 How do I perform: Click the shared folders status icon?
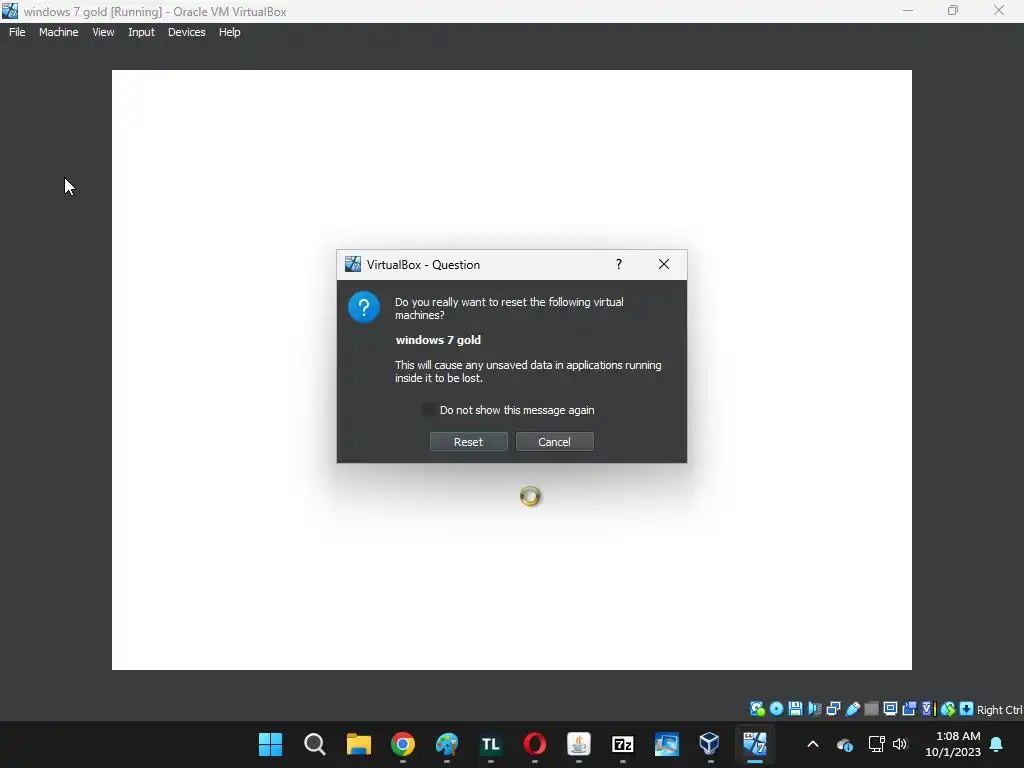(x=871, y=709)
